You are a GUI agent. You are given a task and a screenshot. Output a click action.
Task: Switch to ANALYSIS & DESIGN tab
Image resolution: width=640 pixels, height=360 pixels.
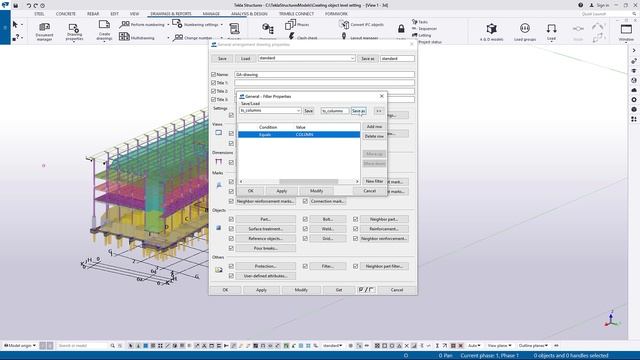click(249, 14)
